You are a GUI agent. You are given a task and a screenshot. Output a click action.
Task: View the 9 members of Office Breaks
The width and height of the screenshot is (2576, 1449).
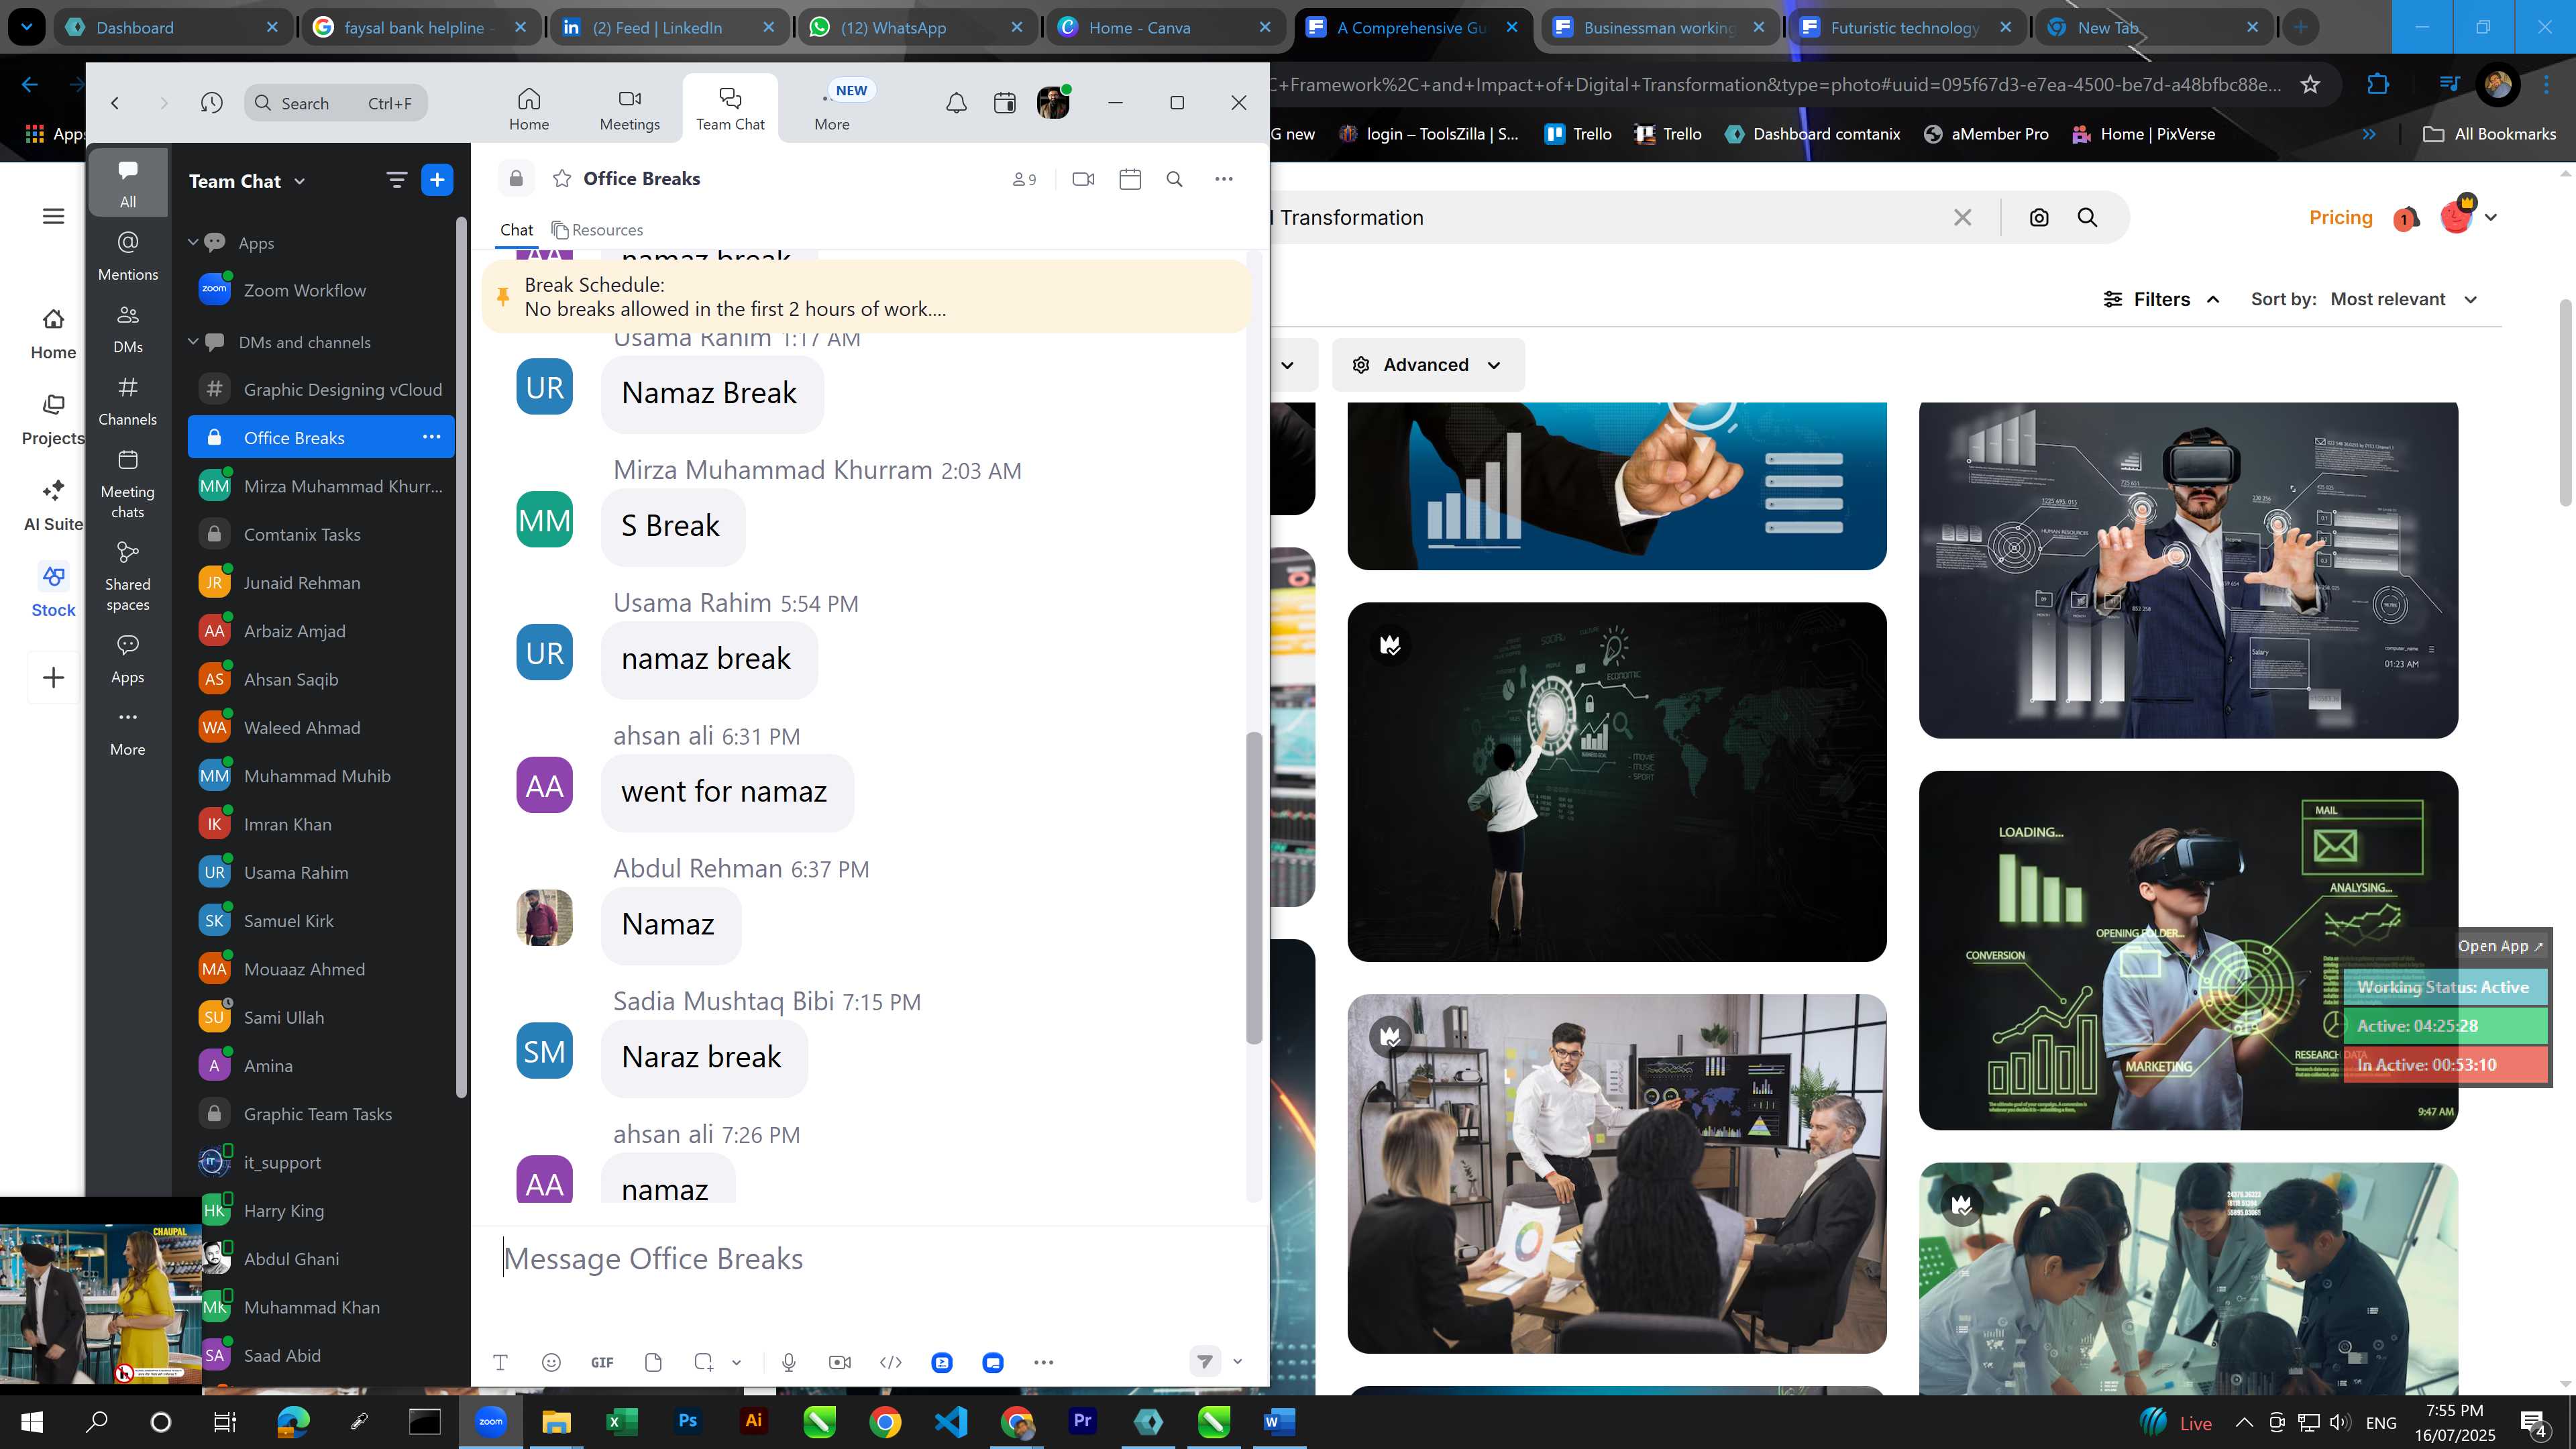[x=1024, y=180]
